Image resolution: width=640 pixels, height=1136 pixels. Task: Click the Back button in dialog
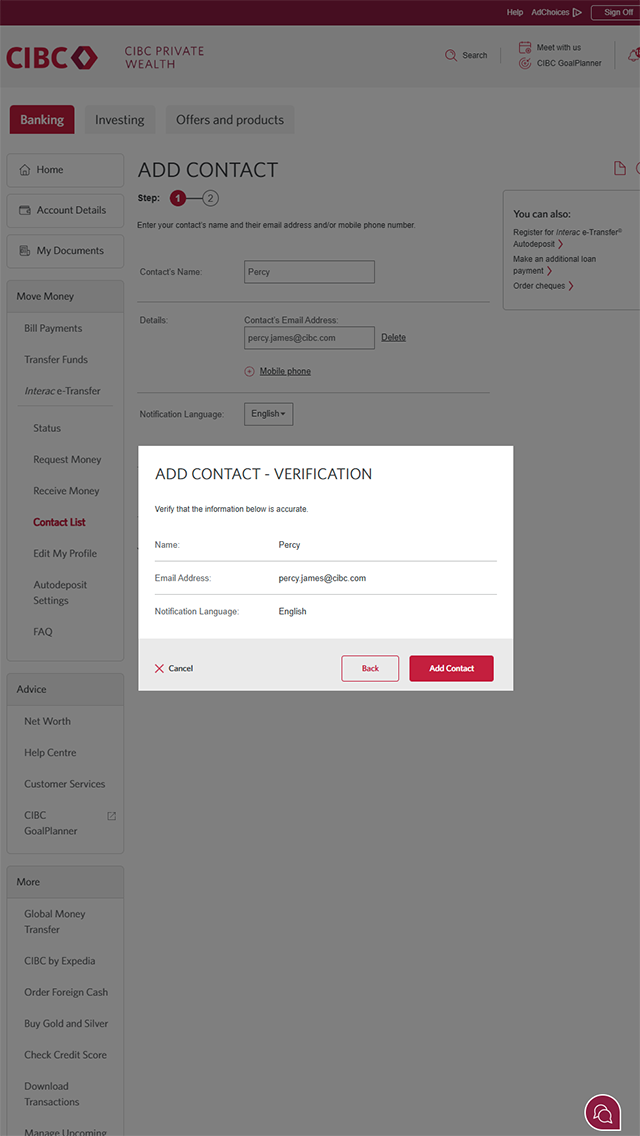coord(370,669)
